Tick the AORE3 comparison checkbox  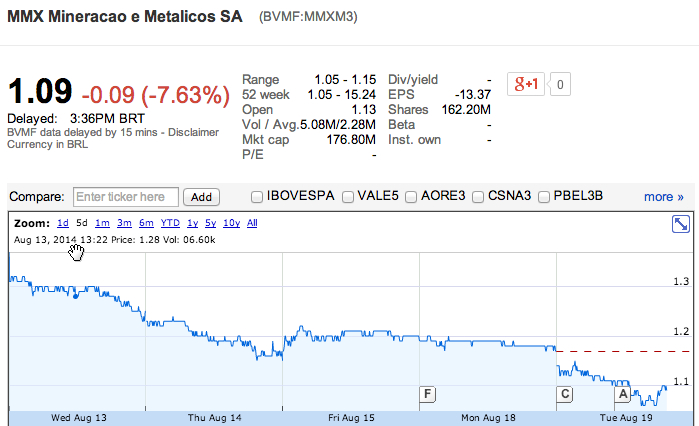411,197
